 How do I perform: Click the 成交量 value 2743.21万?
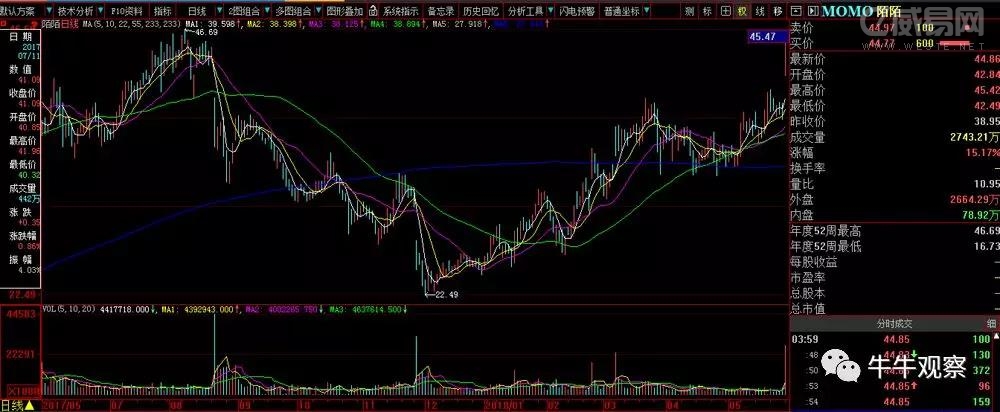[973, 137]
